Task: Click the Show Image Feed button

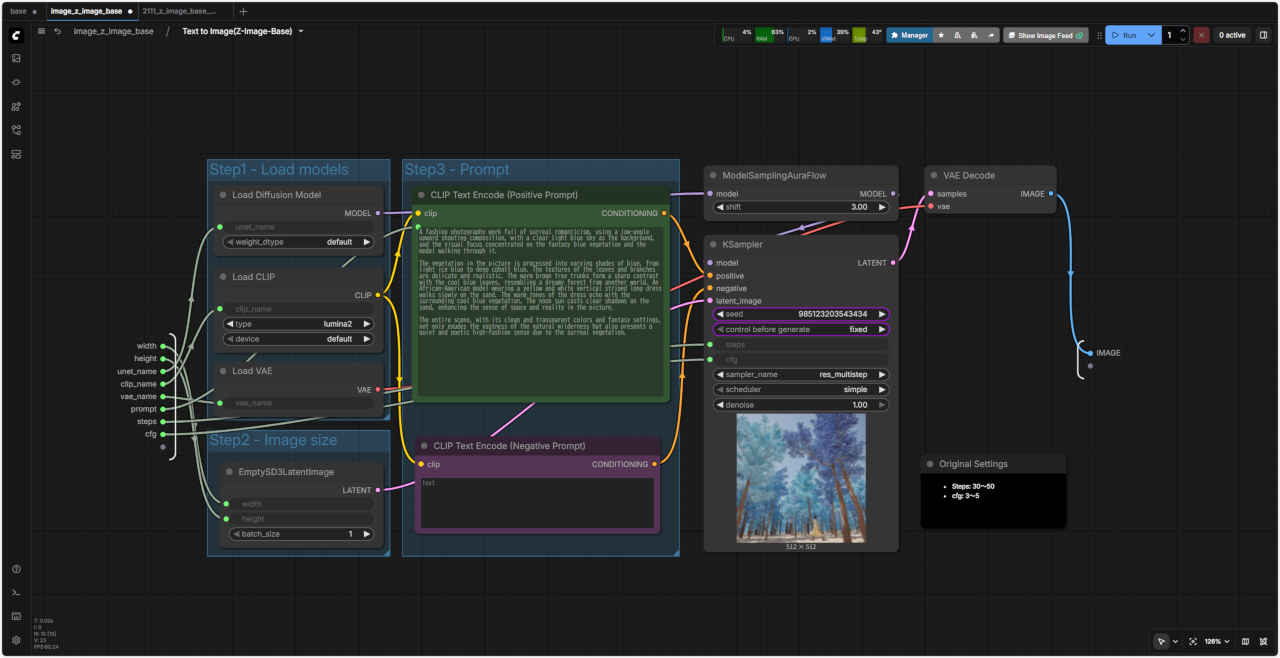Action: point(1045,35)
